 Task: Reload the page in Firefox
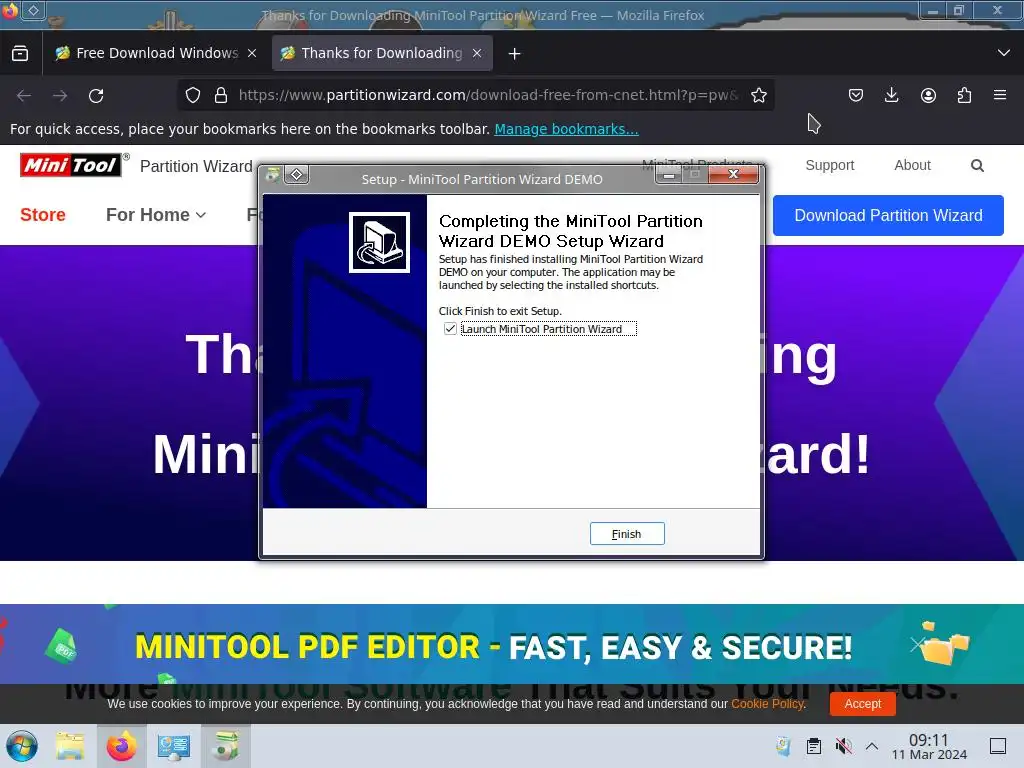tap(96, 95)
